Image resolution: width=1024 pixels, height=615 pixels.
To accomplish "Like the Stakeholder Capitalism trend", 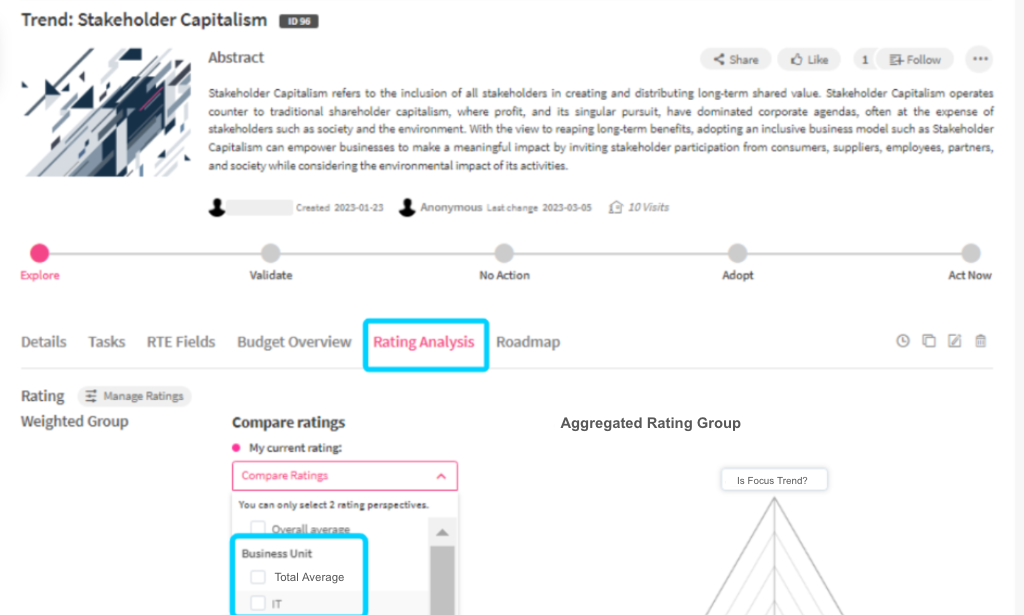I will click(809, 60).
